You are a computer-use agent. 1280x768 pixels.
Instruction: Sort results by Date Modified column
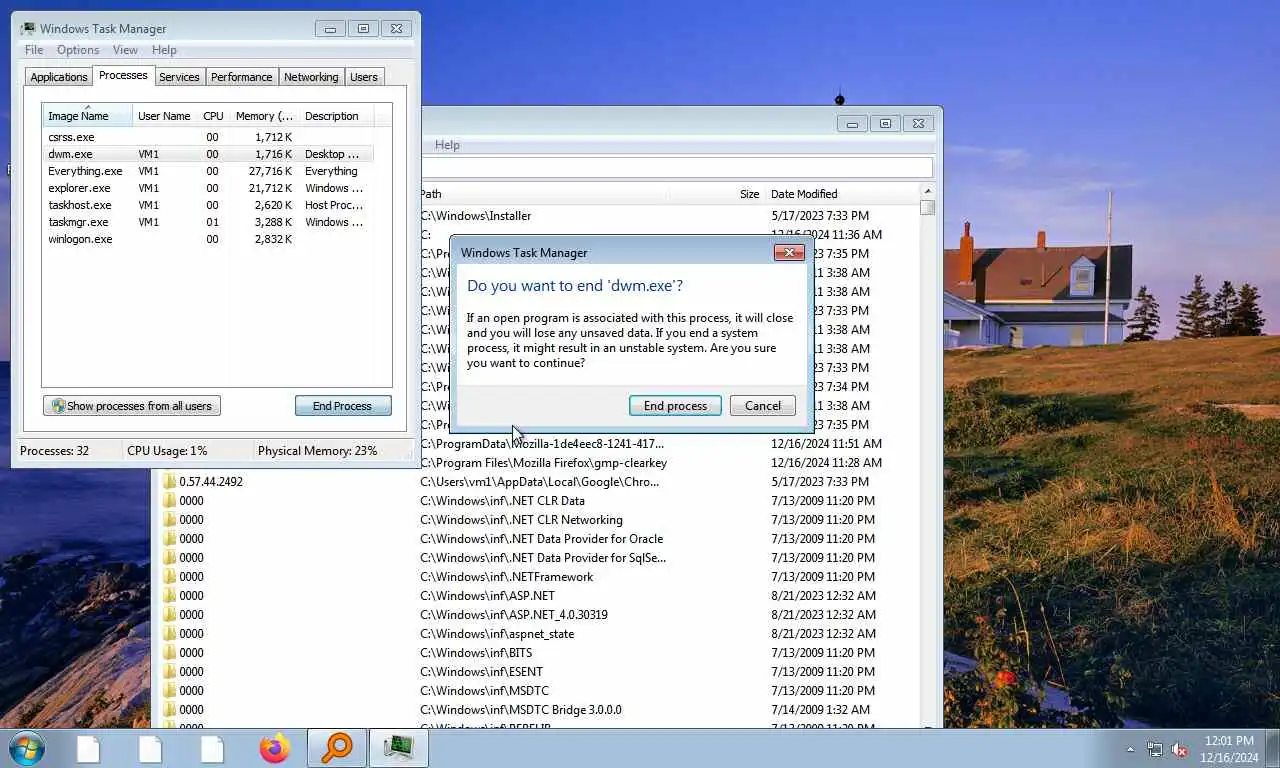[842, 194]
